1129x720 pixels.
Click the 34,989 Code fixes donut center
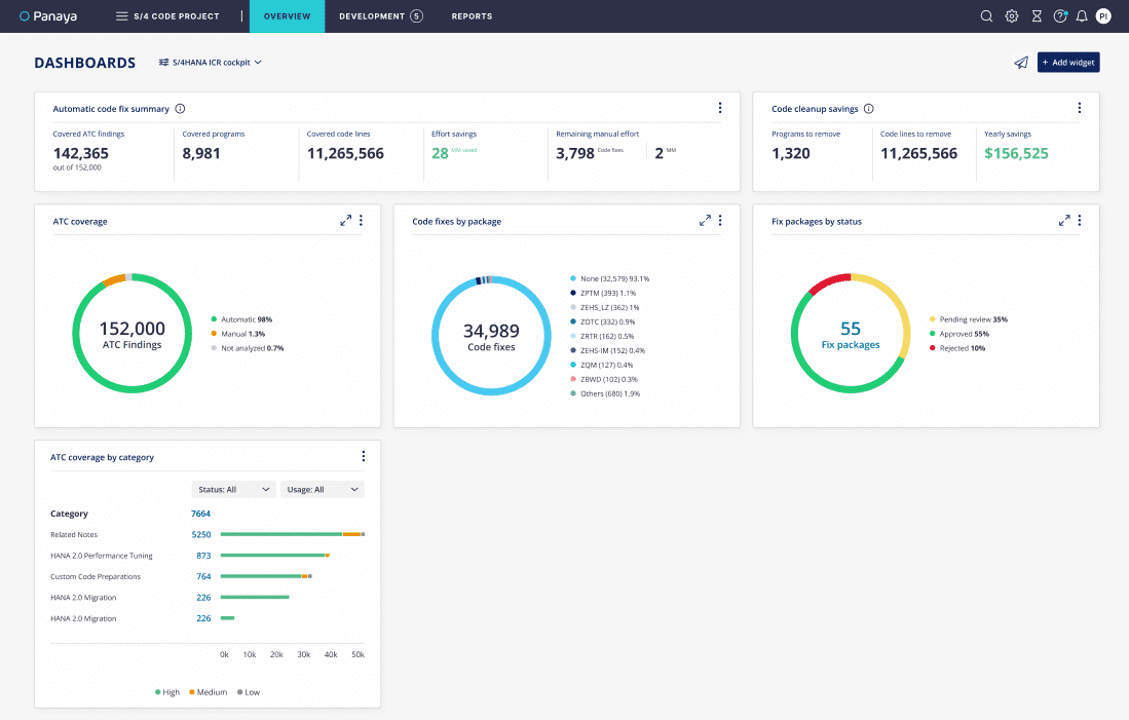pos(491,337)
